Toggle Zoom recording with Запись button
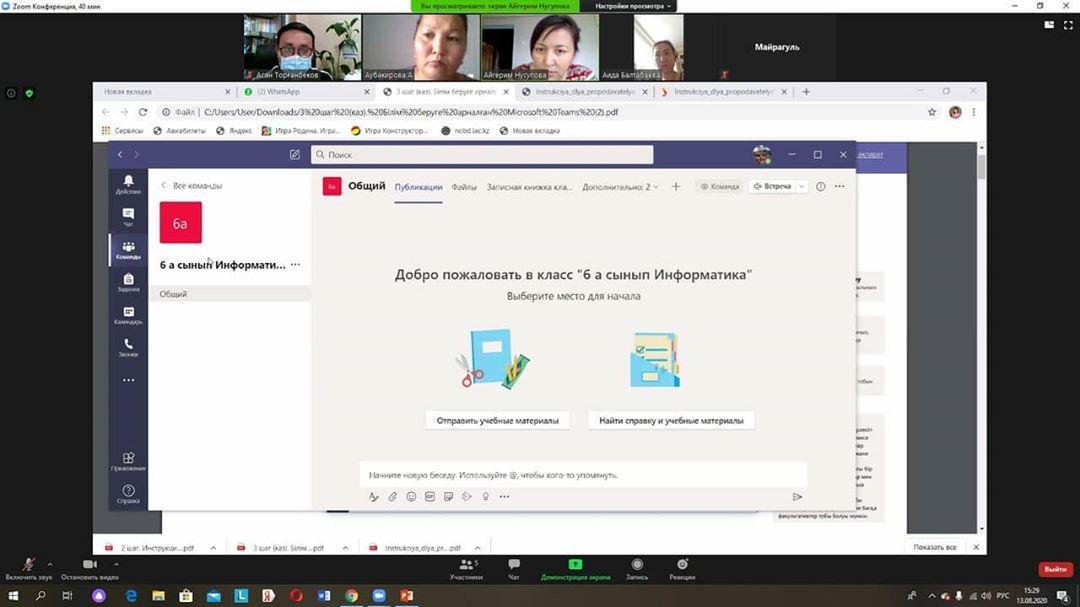Screen dimensions: 1080x607 point(637,569)
